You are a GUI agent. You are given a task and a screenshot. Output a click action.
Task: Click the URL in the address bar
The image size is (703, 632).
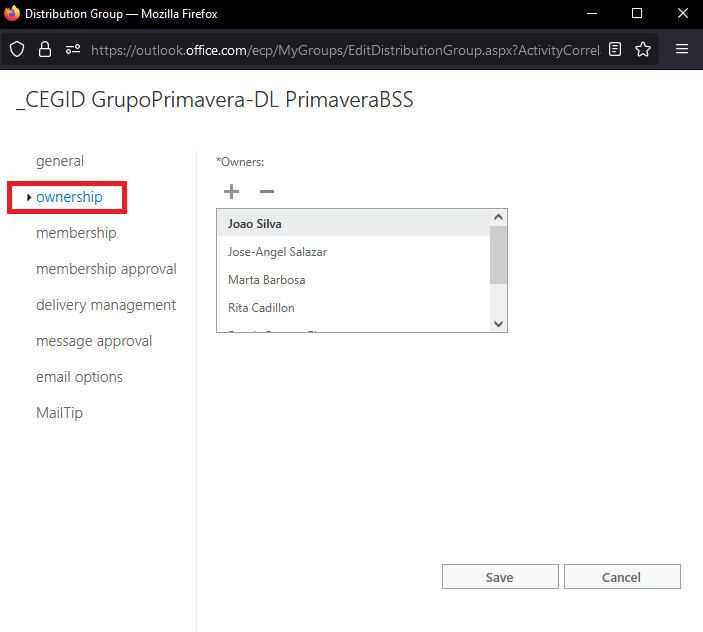pyautogui.click(x=345, y=50)
